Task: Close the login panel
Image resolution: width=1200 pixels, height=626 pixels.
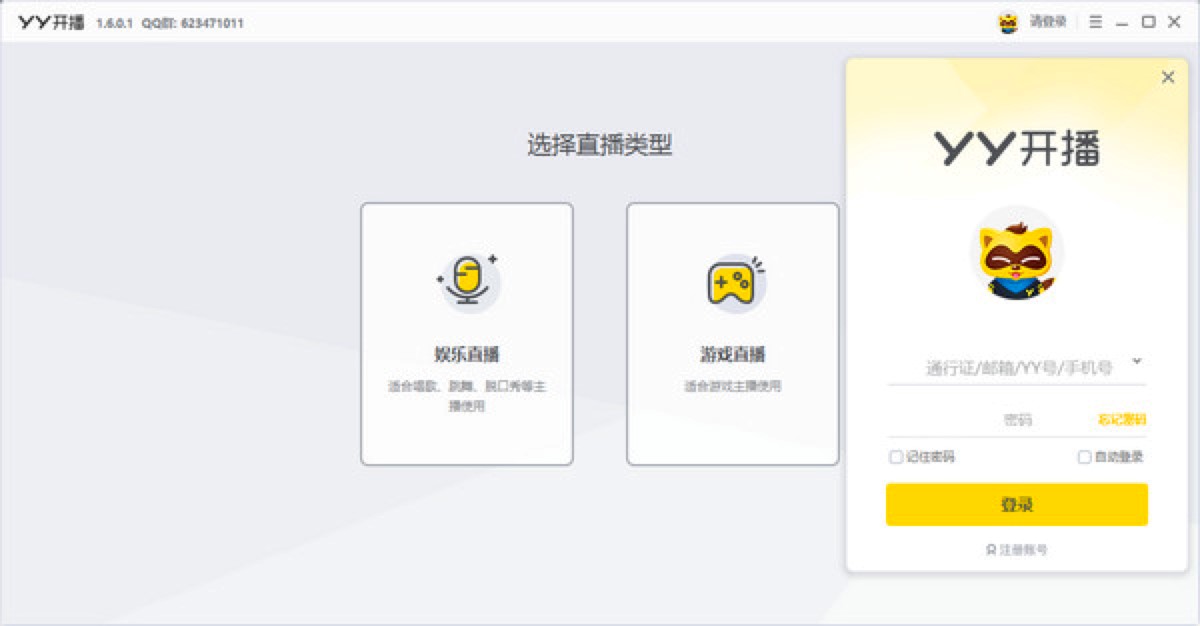Action: coord(1168,77)
